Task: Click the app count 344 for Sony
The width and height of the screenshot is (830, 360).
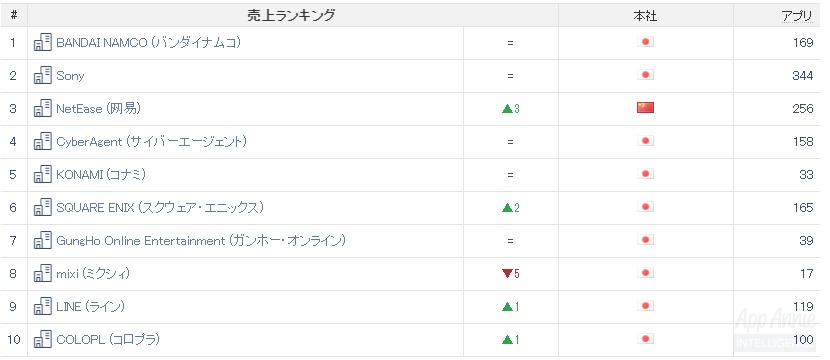Action: (802, 76)
